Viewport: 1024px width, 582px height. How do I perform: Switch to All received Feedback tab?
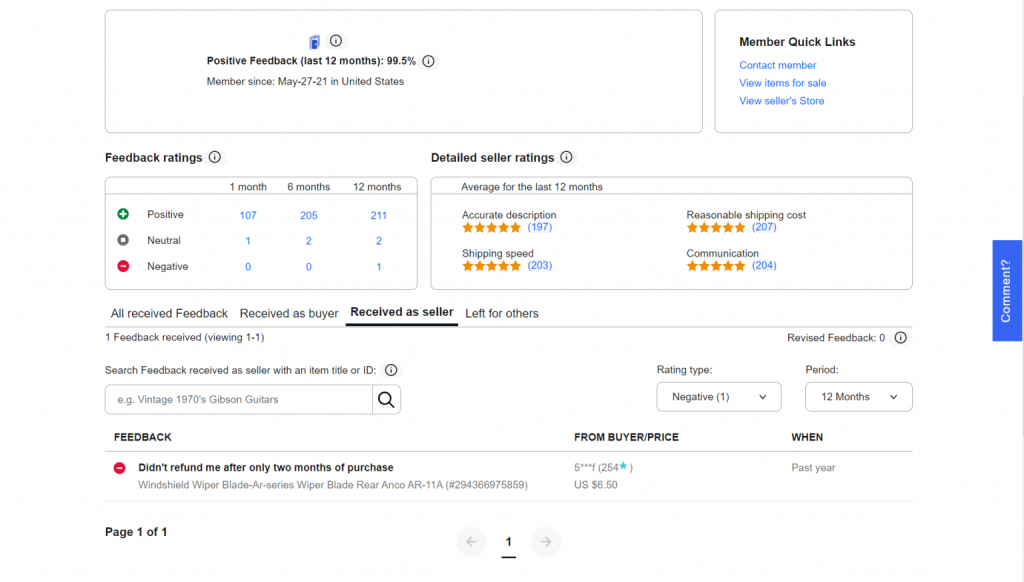[169, 313]
